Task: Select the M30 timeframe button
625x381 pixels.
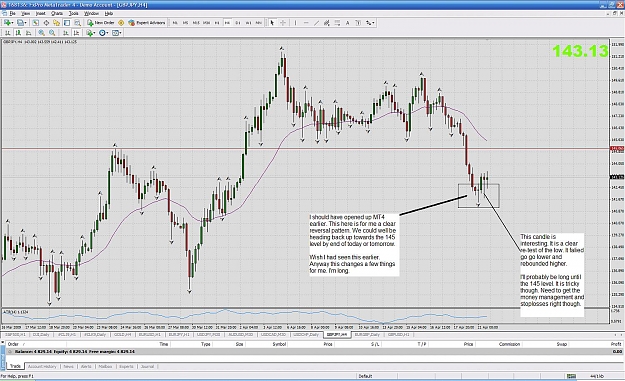Action: tap(206, 23)
